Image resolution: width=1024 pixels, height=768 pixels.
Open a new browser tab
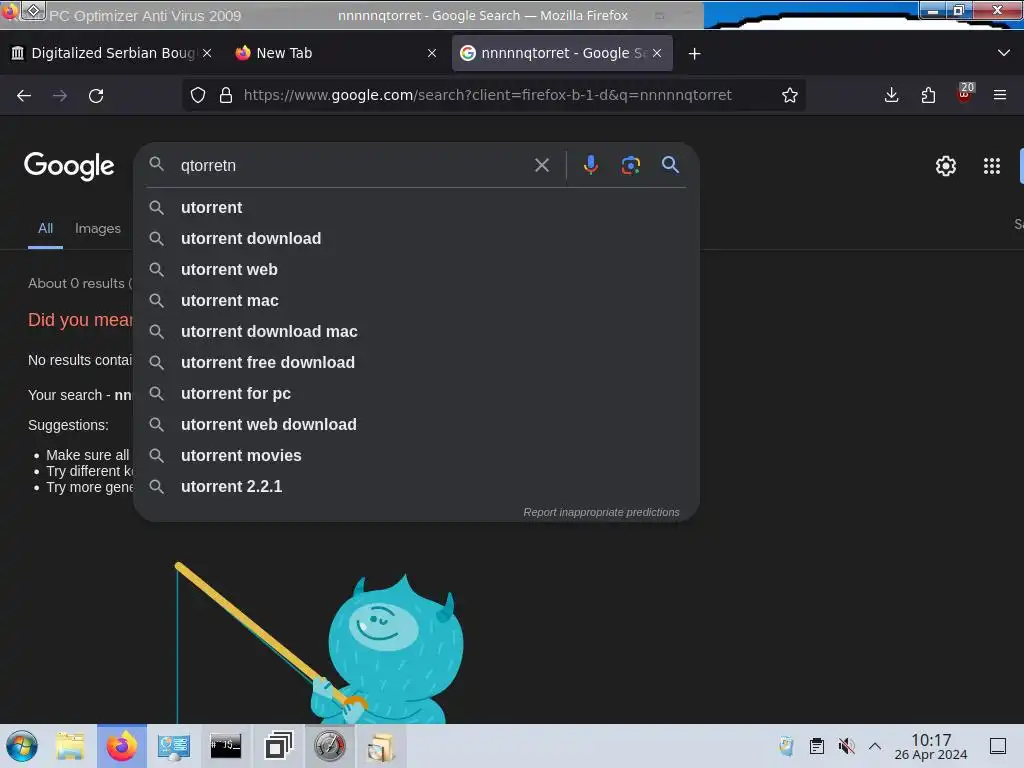pos(694,54)
